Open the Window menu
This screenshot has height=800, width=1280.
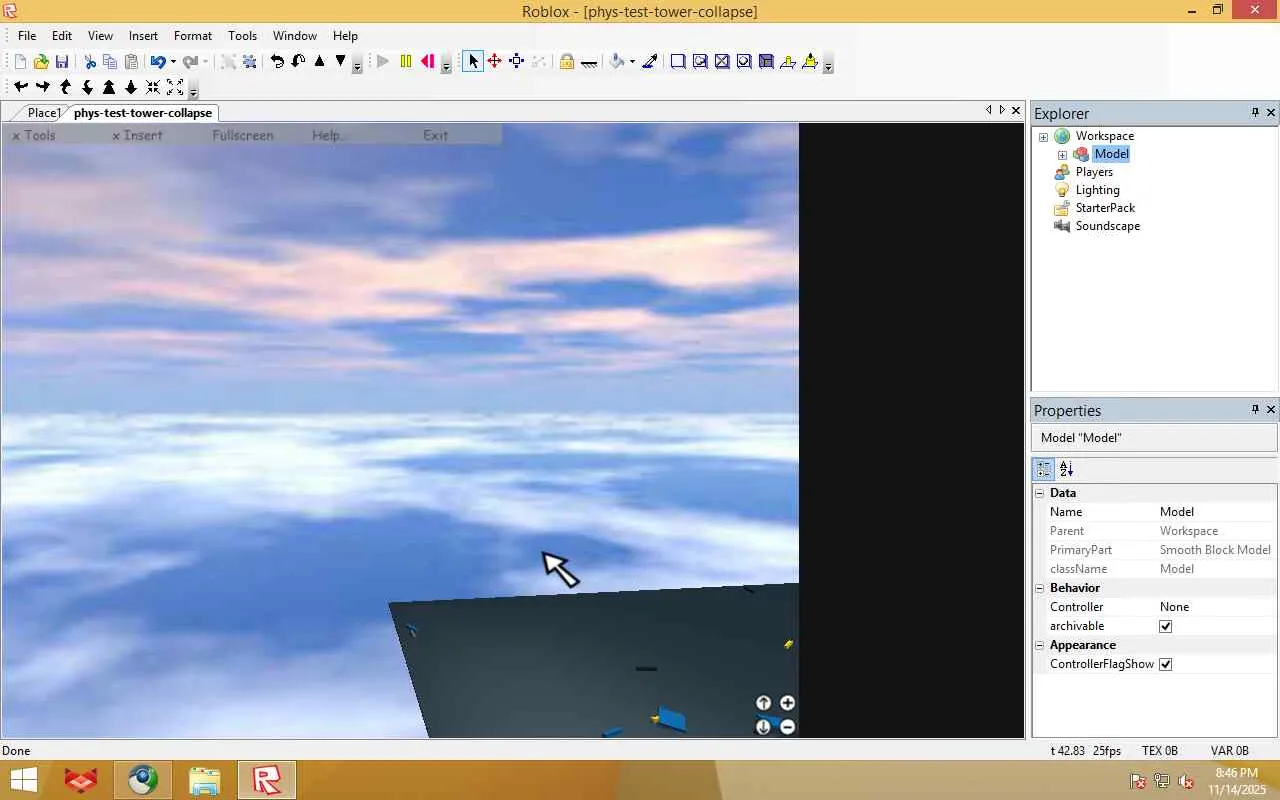click(295, 36)
